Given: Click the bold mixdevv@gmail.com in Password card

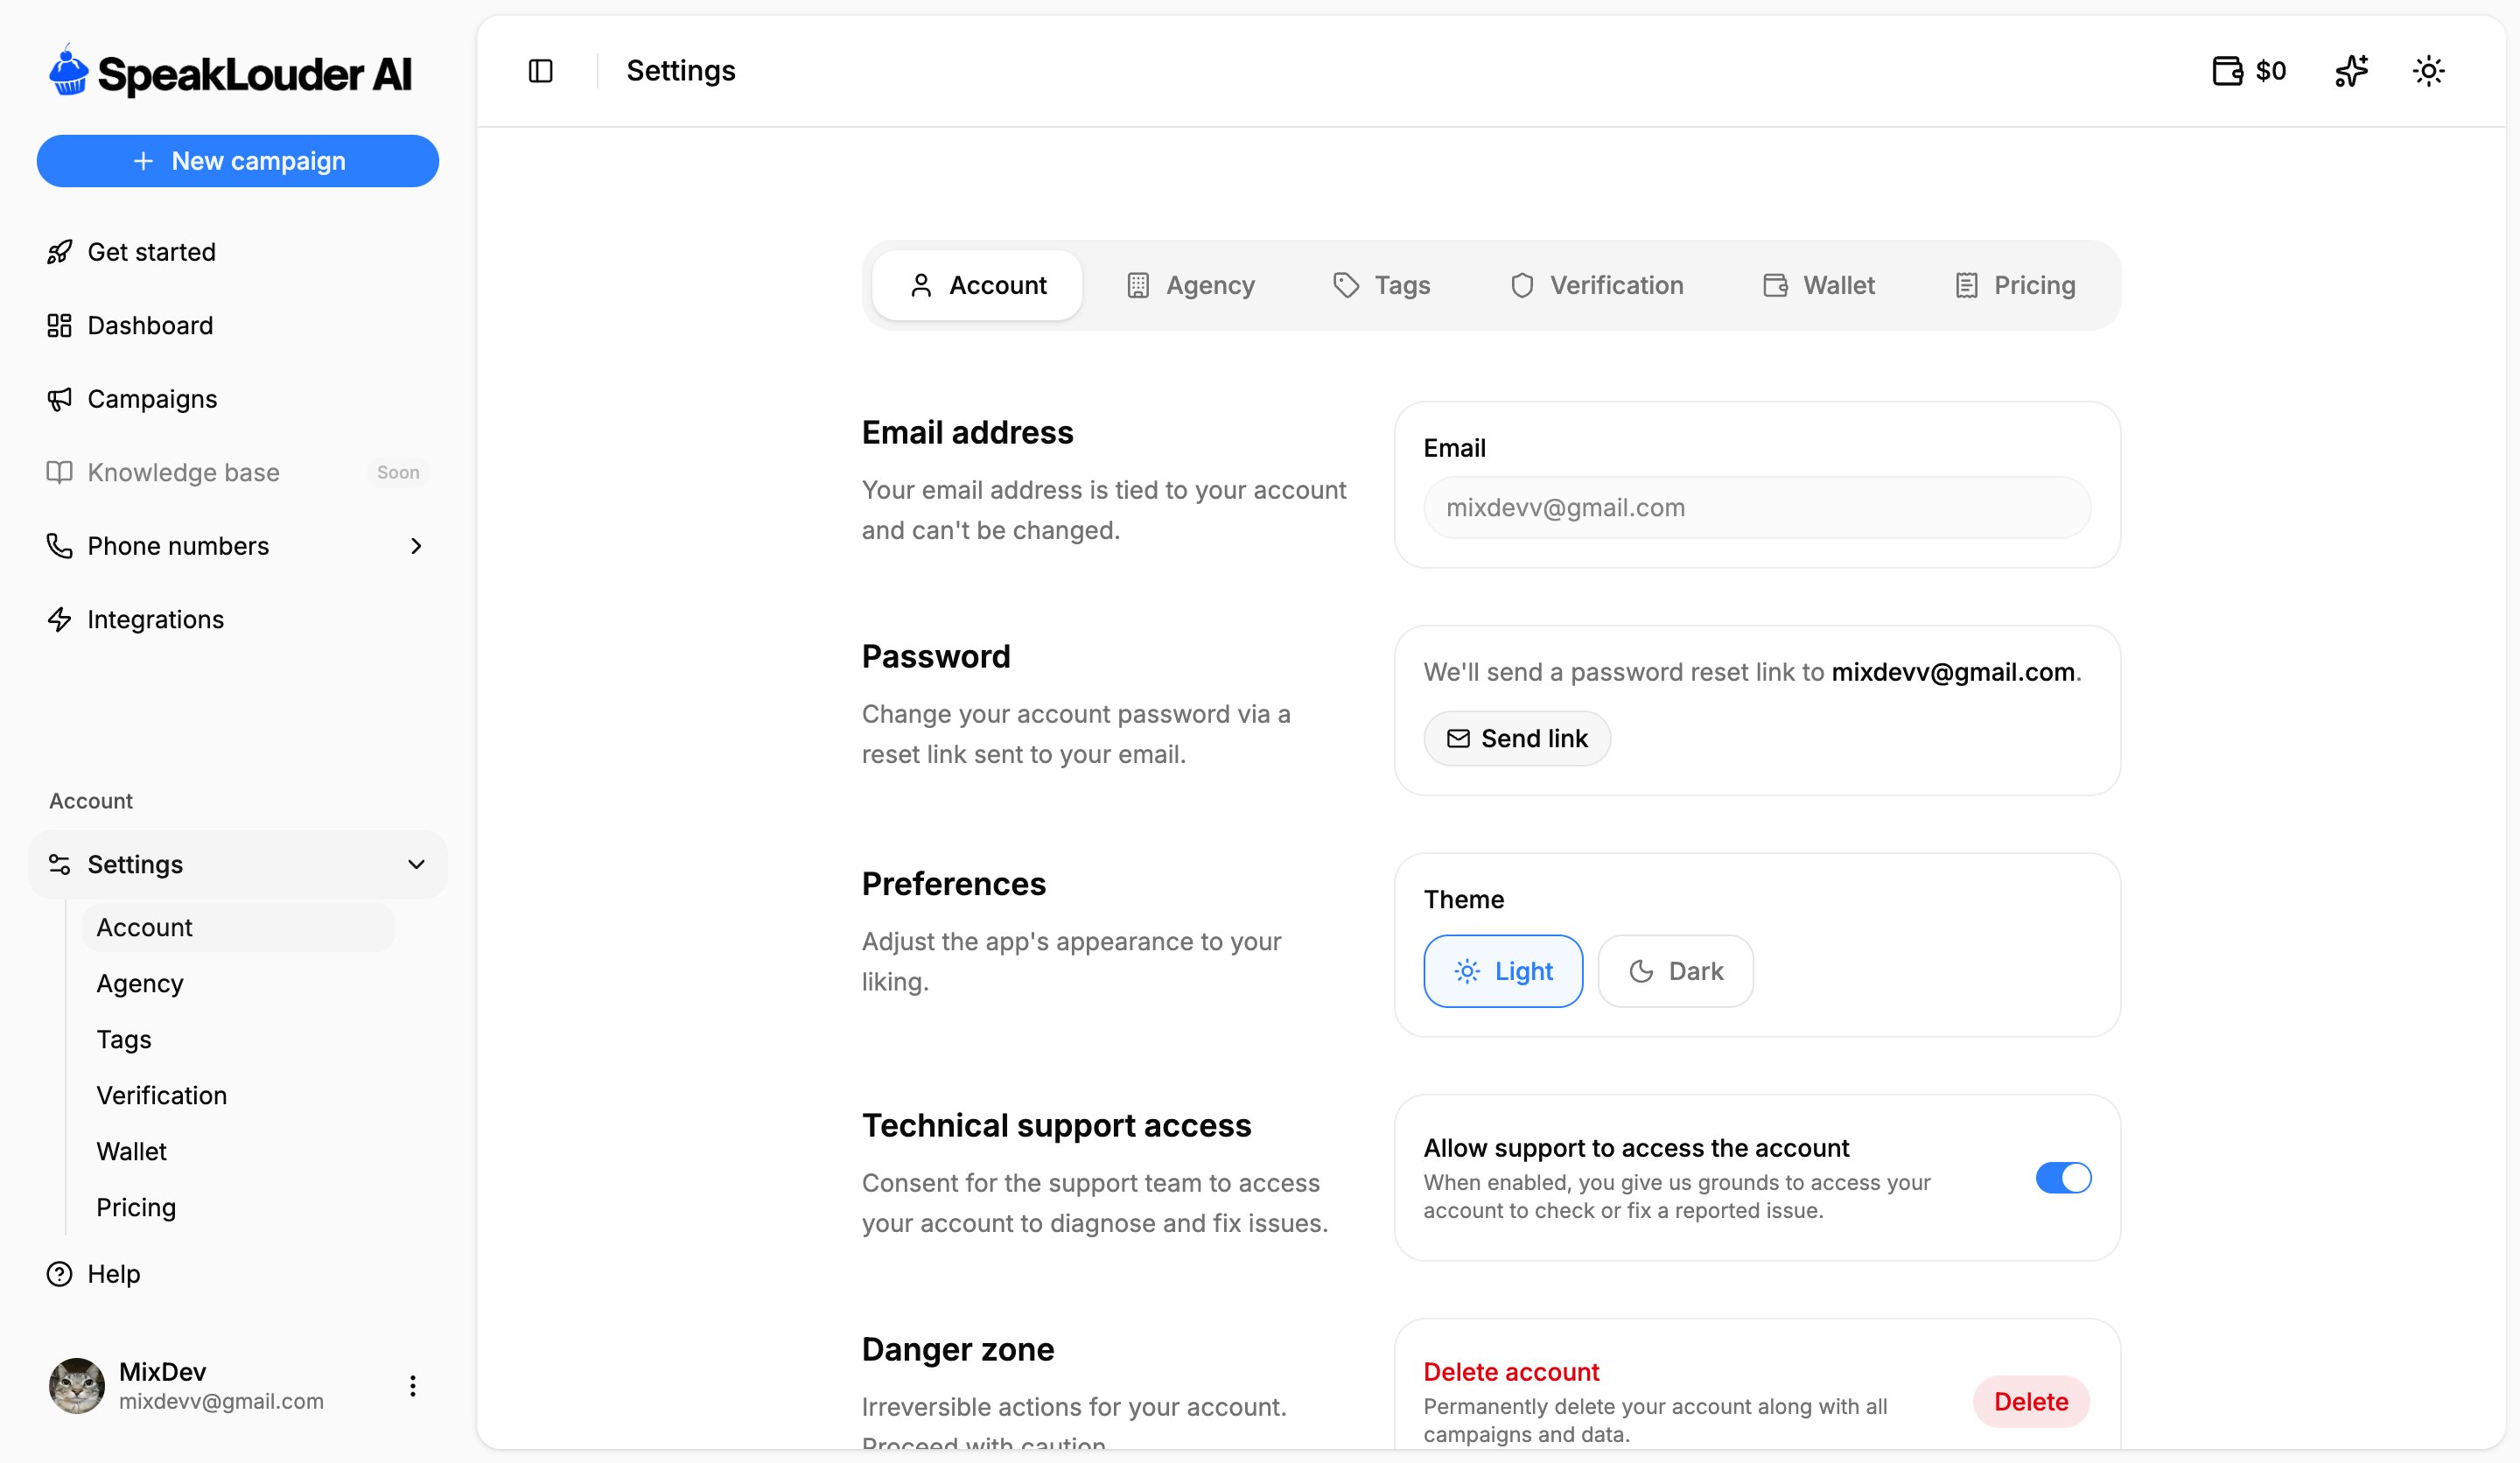Looking at the screenshot, I should click(1953, 672).
